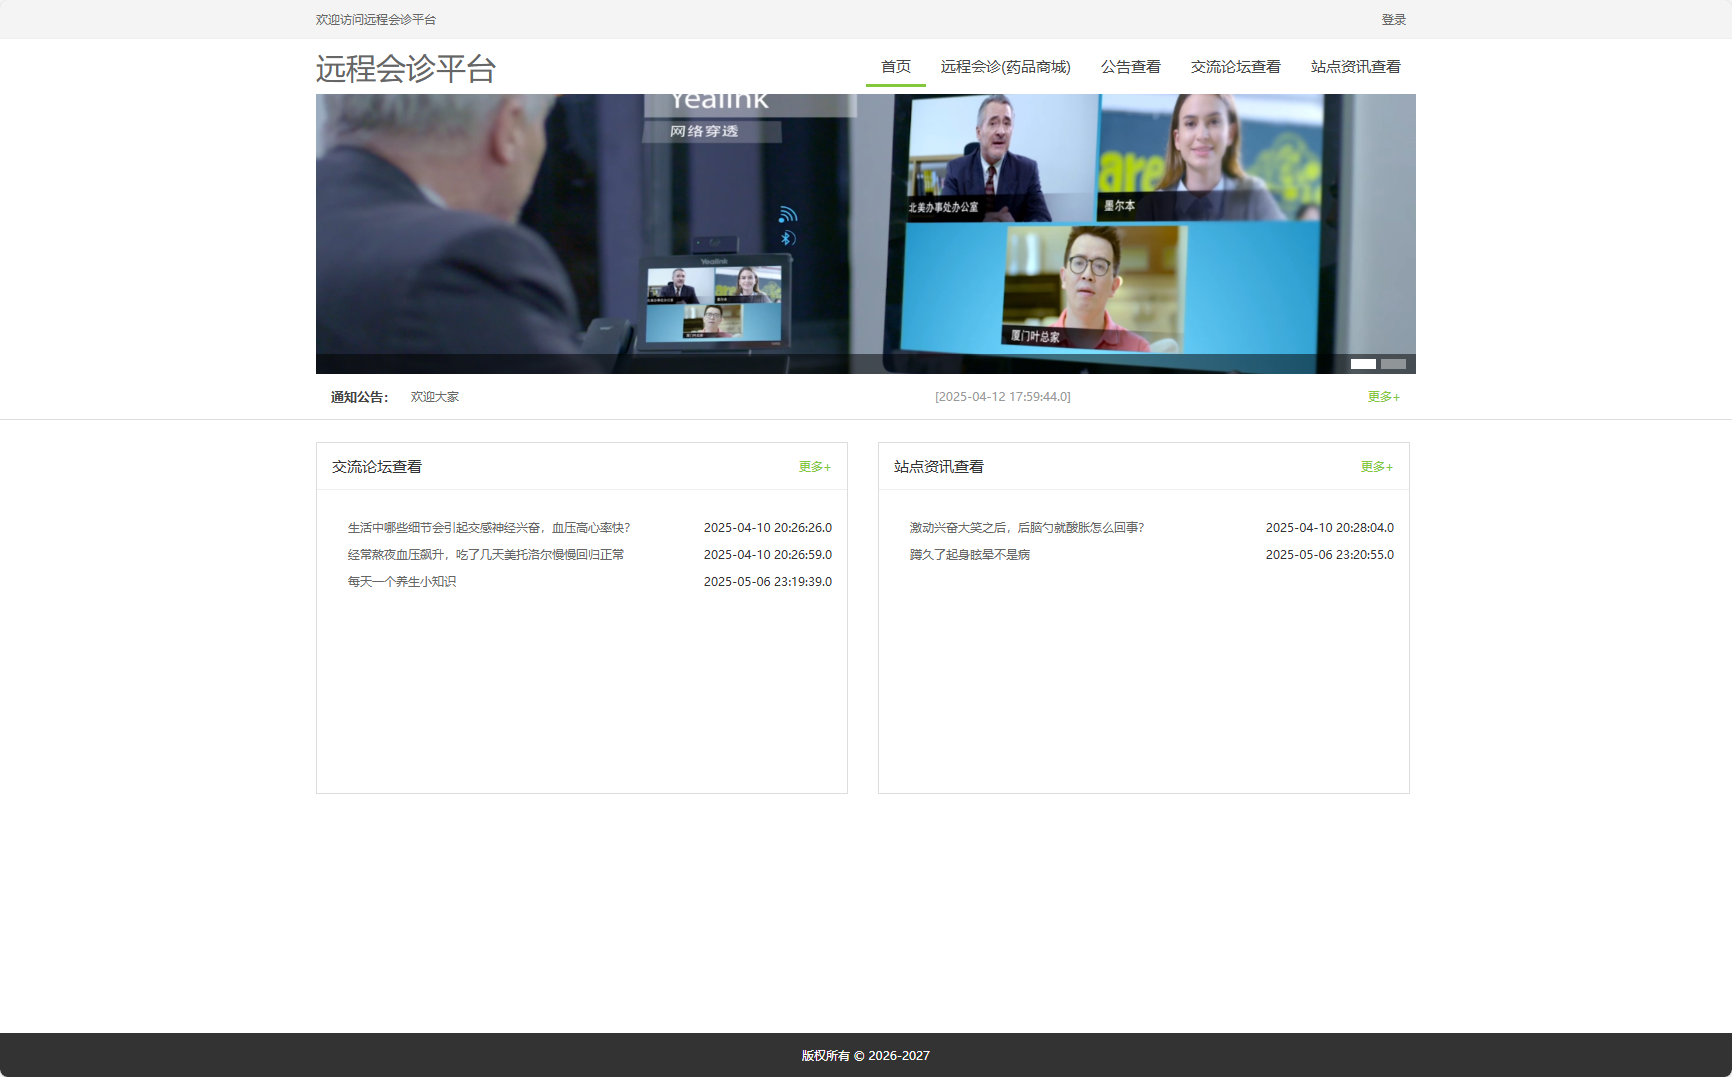Open 远程会诊(药品商城) menu item
The height and width of the screenshot is (1077, 1732).
click(1006, 67)
